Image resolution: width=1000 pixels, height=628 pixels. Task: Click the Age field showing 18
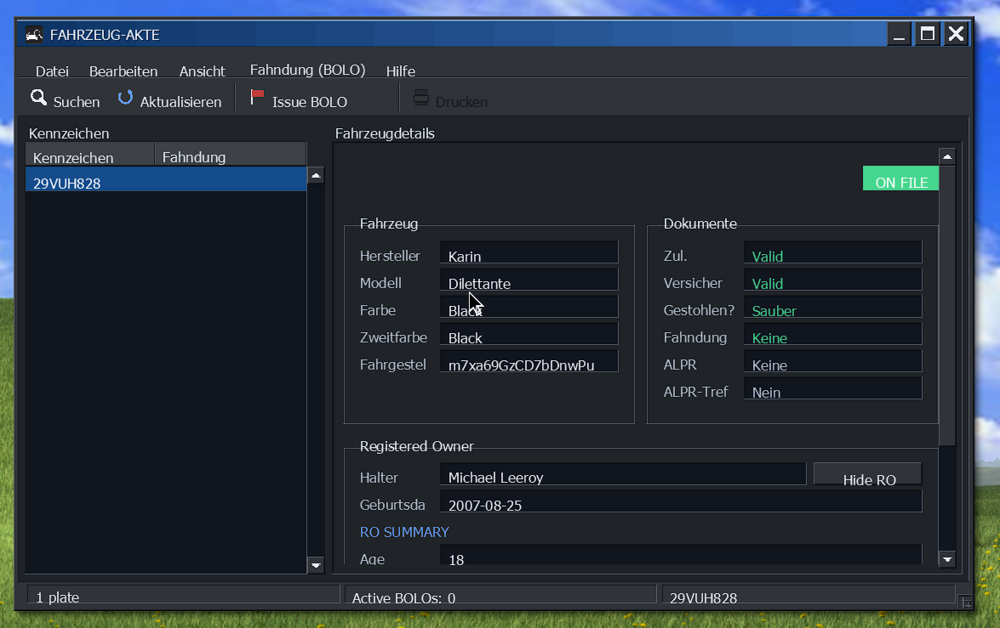[x=681, y=555]
